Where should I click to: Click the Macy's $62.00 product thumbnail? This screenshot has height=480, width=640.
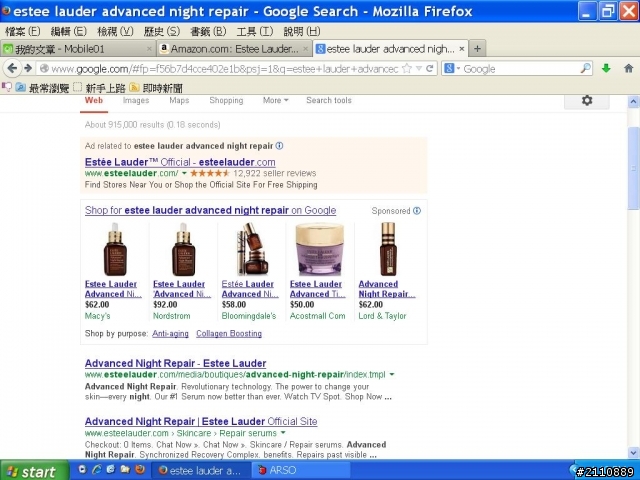tap(115, 249)
